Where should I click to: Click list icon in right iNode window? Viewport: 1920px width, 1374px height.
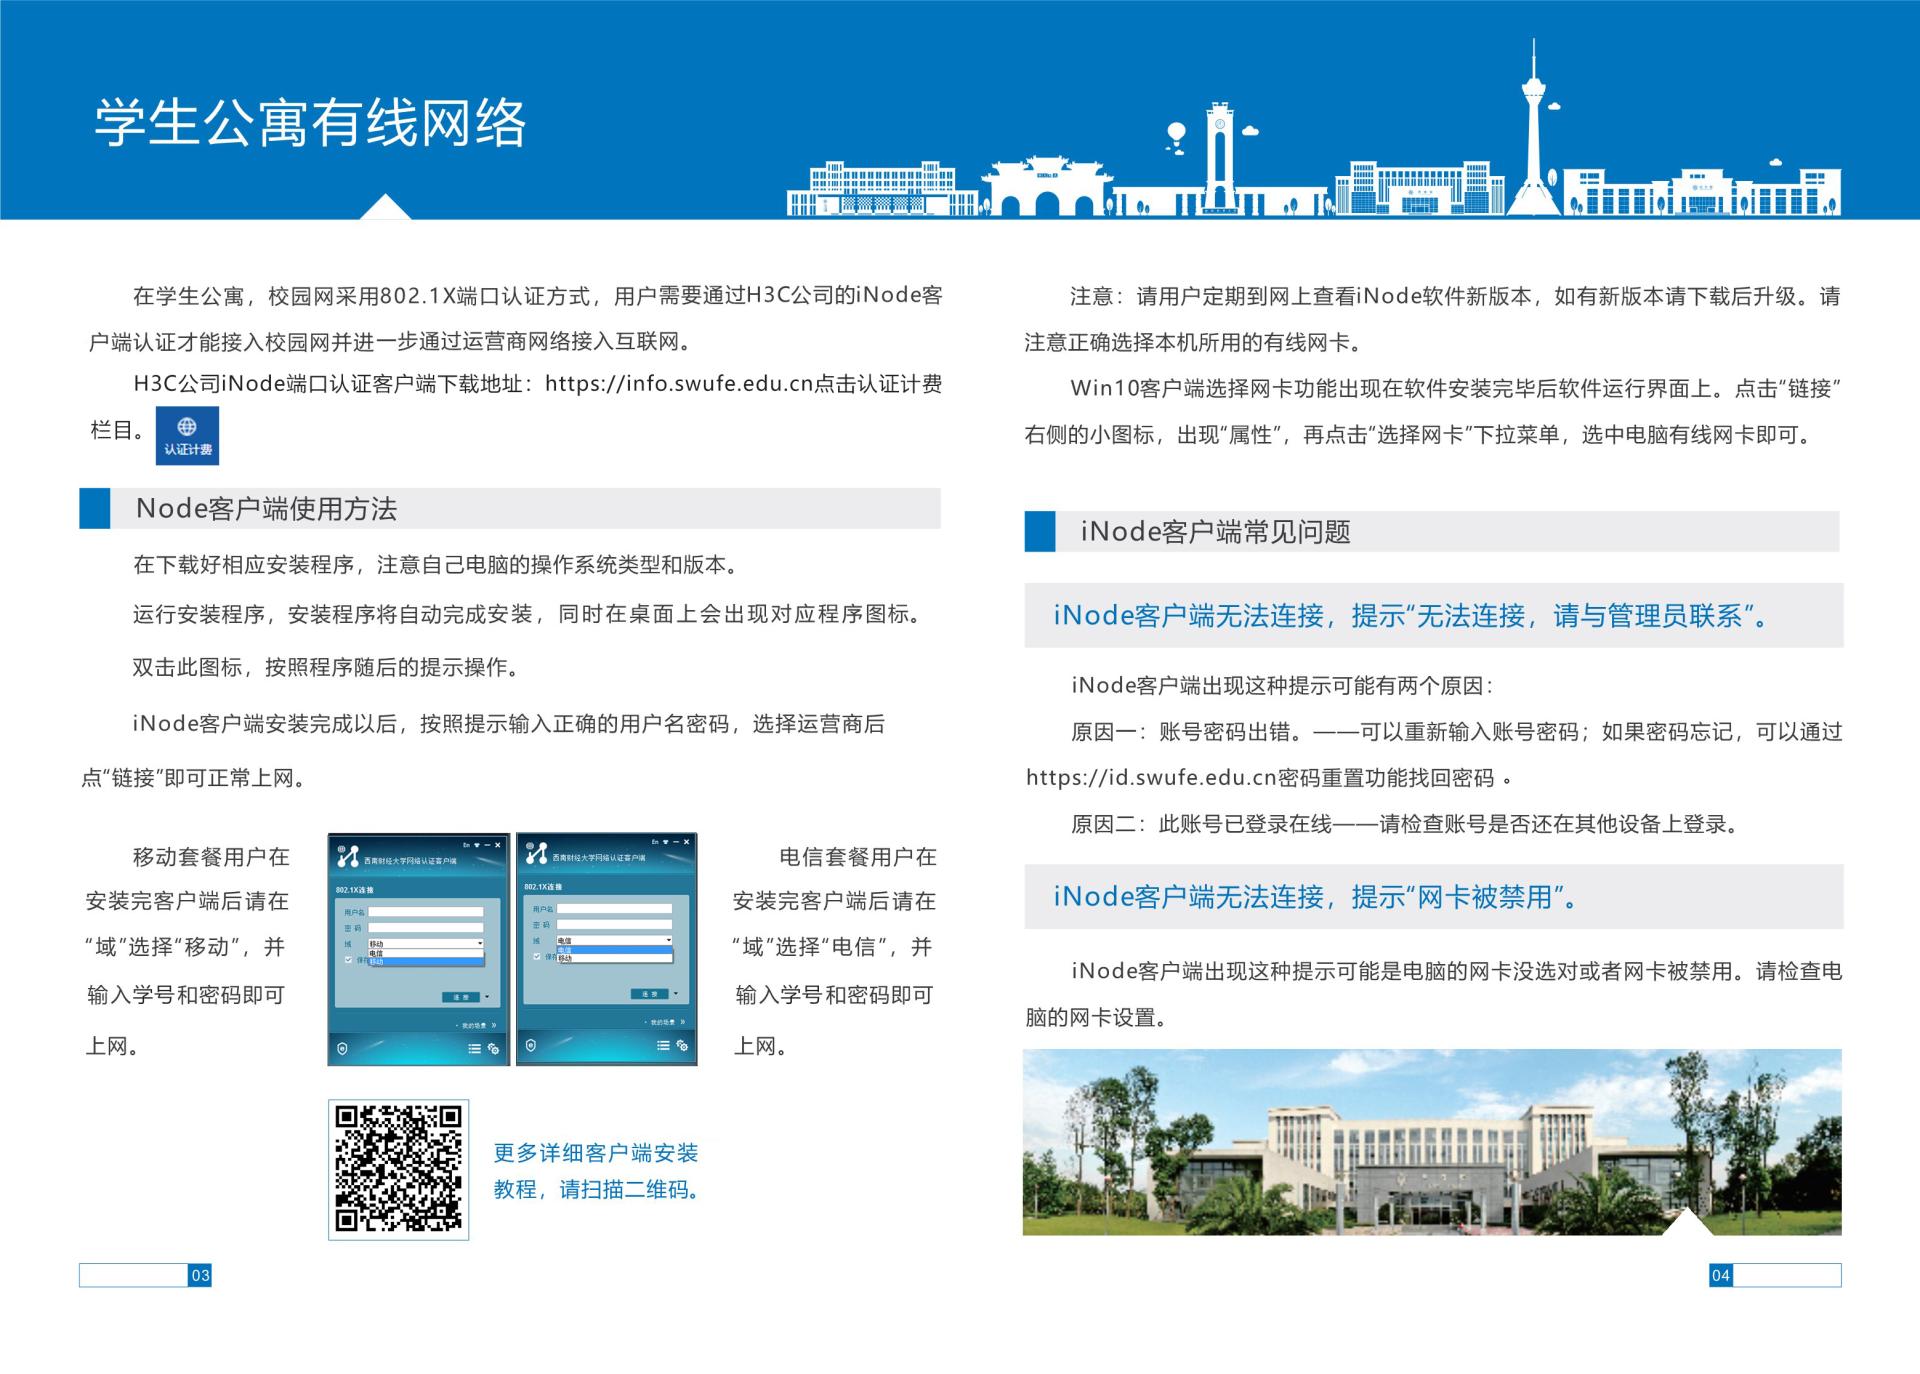click(x=663, y=1045)
